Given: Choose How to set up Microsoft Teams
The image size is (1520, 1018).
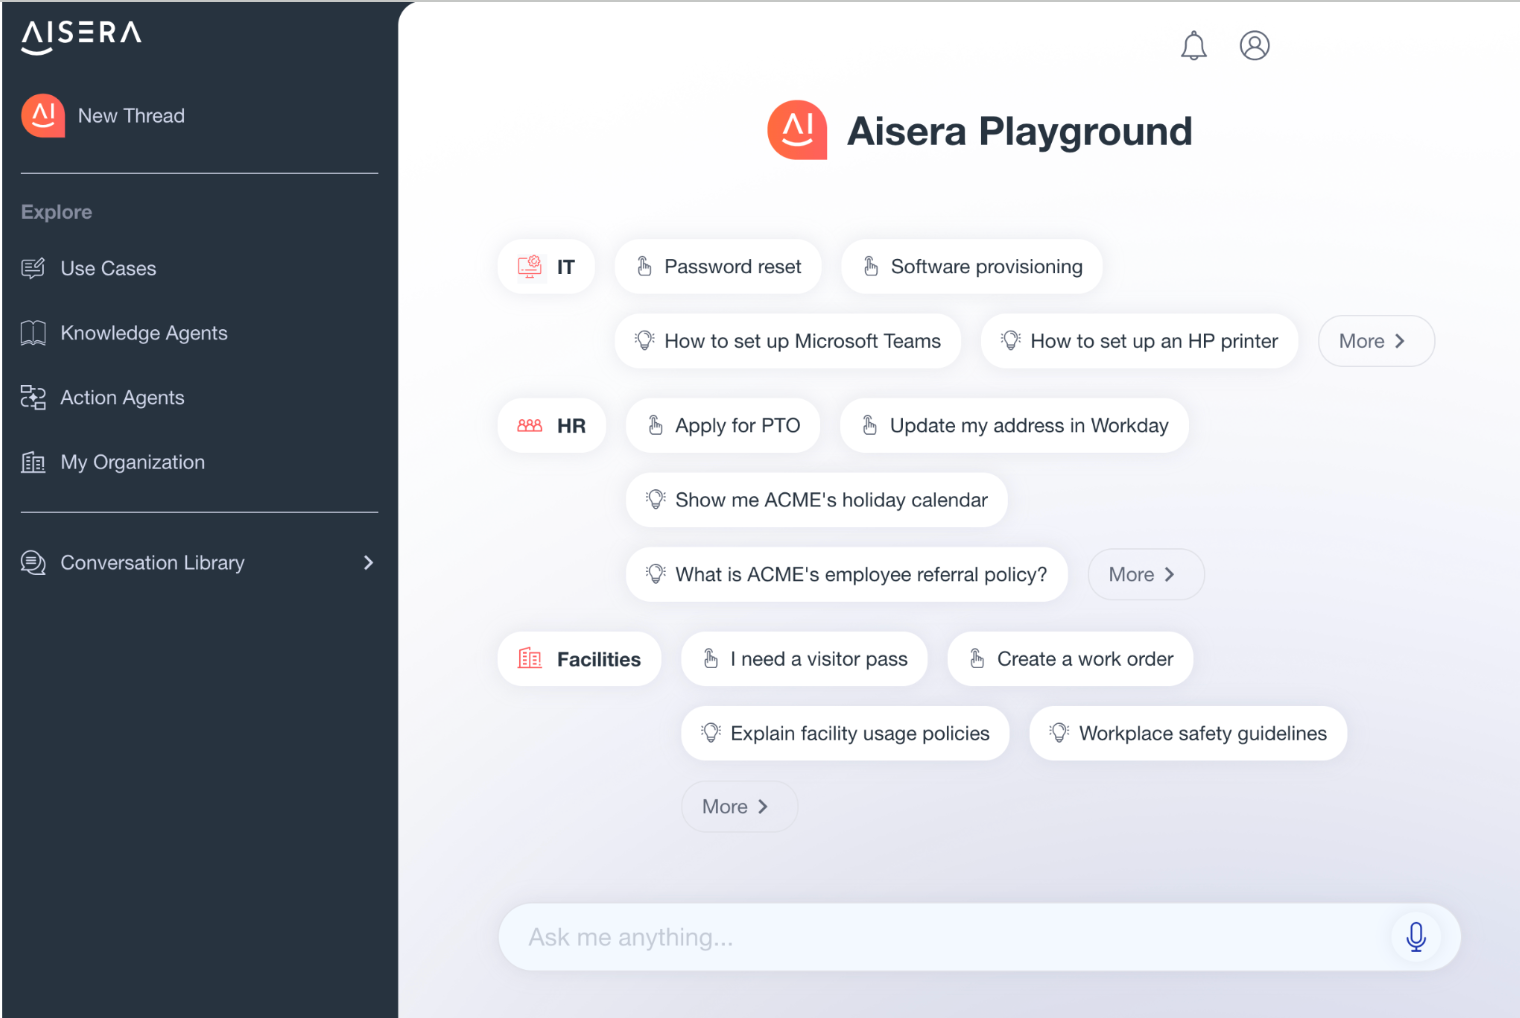Looking at the screenshot, I should (788, 341).
